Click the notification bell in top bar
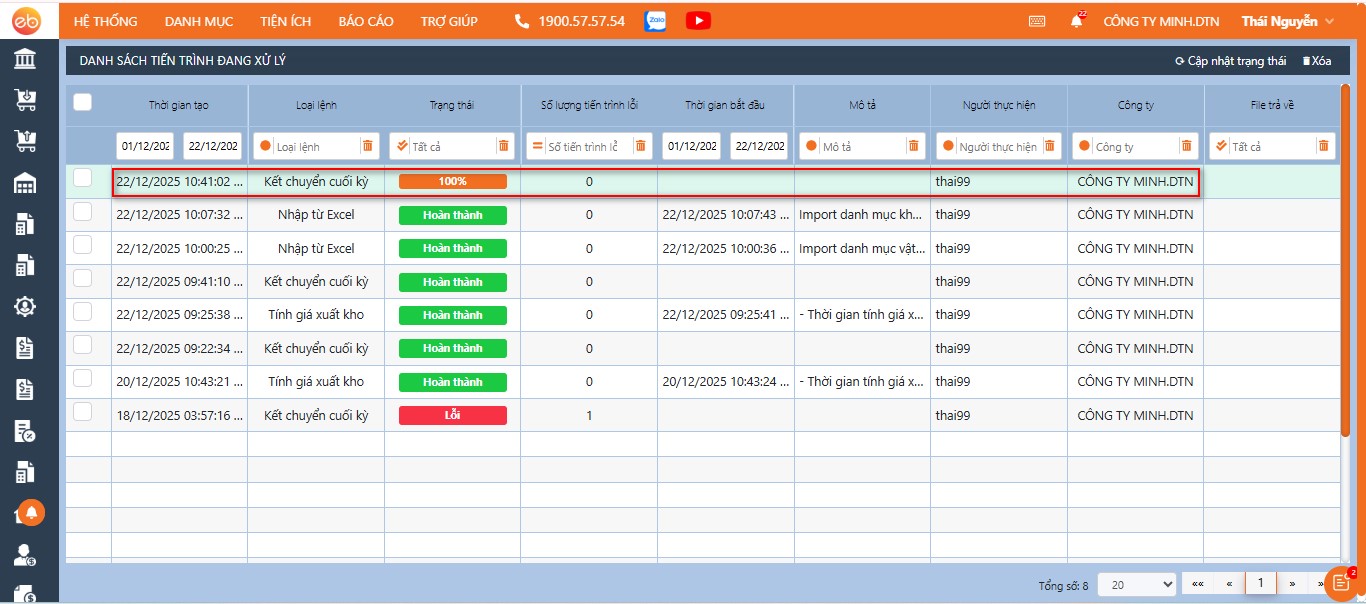 [x=1077, y=21]
